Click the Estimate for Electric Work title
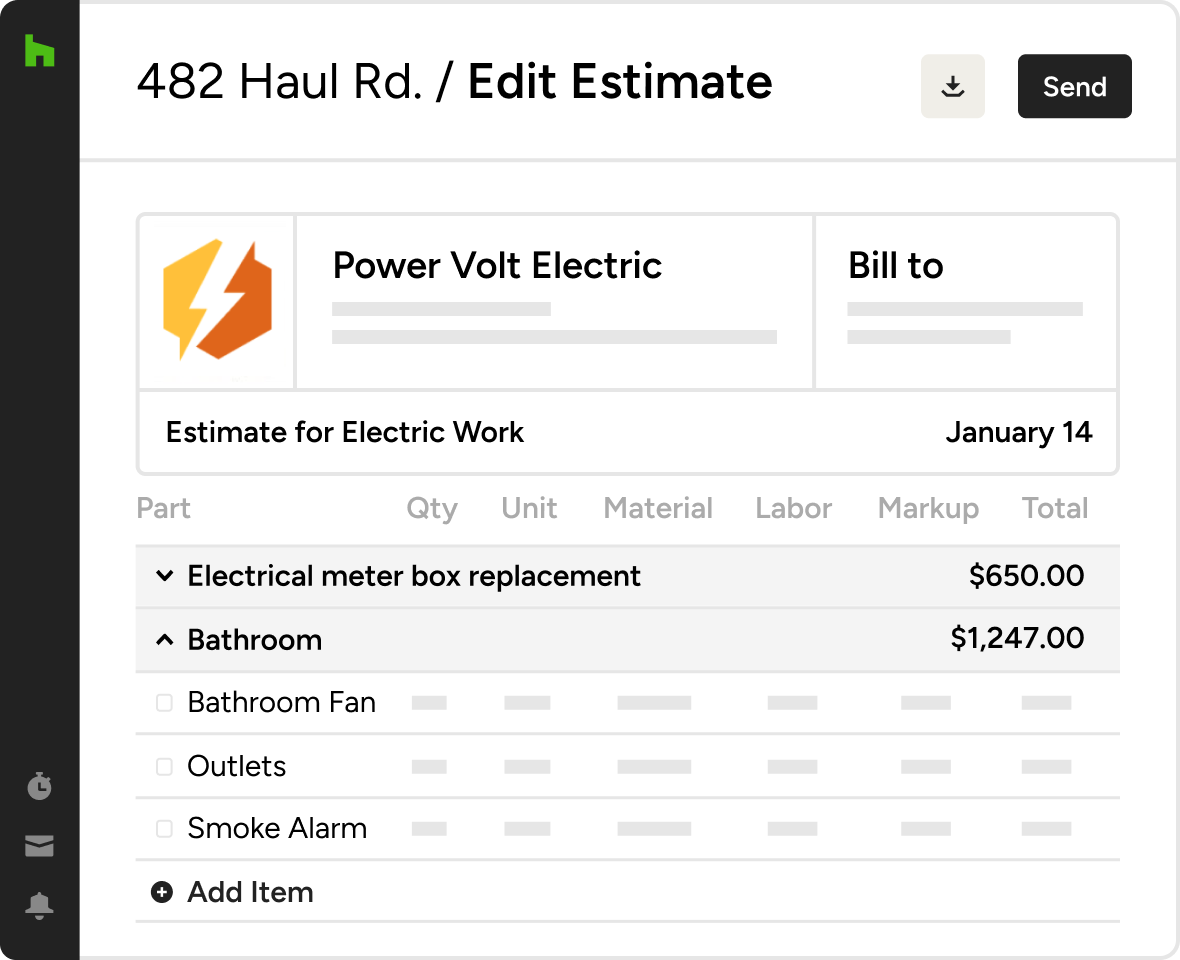The image size is (1180, 960). click(x=345, y=432)
